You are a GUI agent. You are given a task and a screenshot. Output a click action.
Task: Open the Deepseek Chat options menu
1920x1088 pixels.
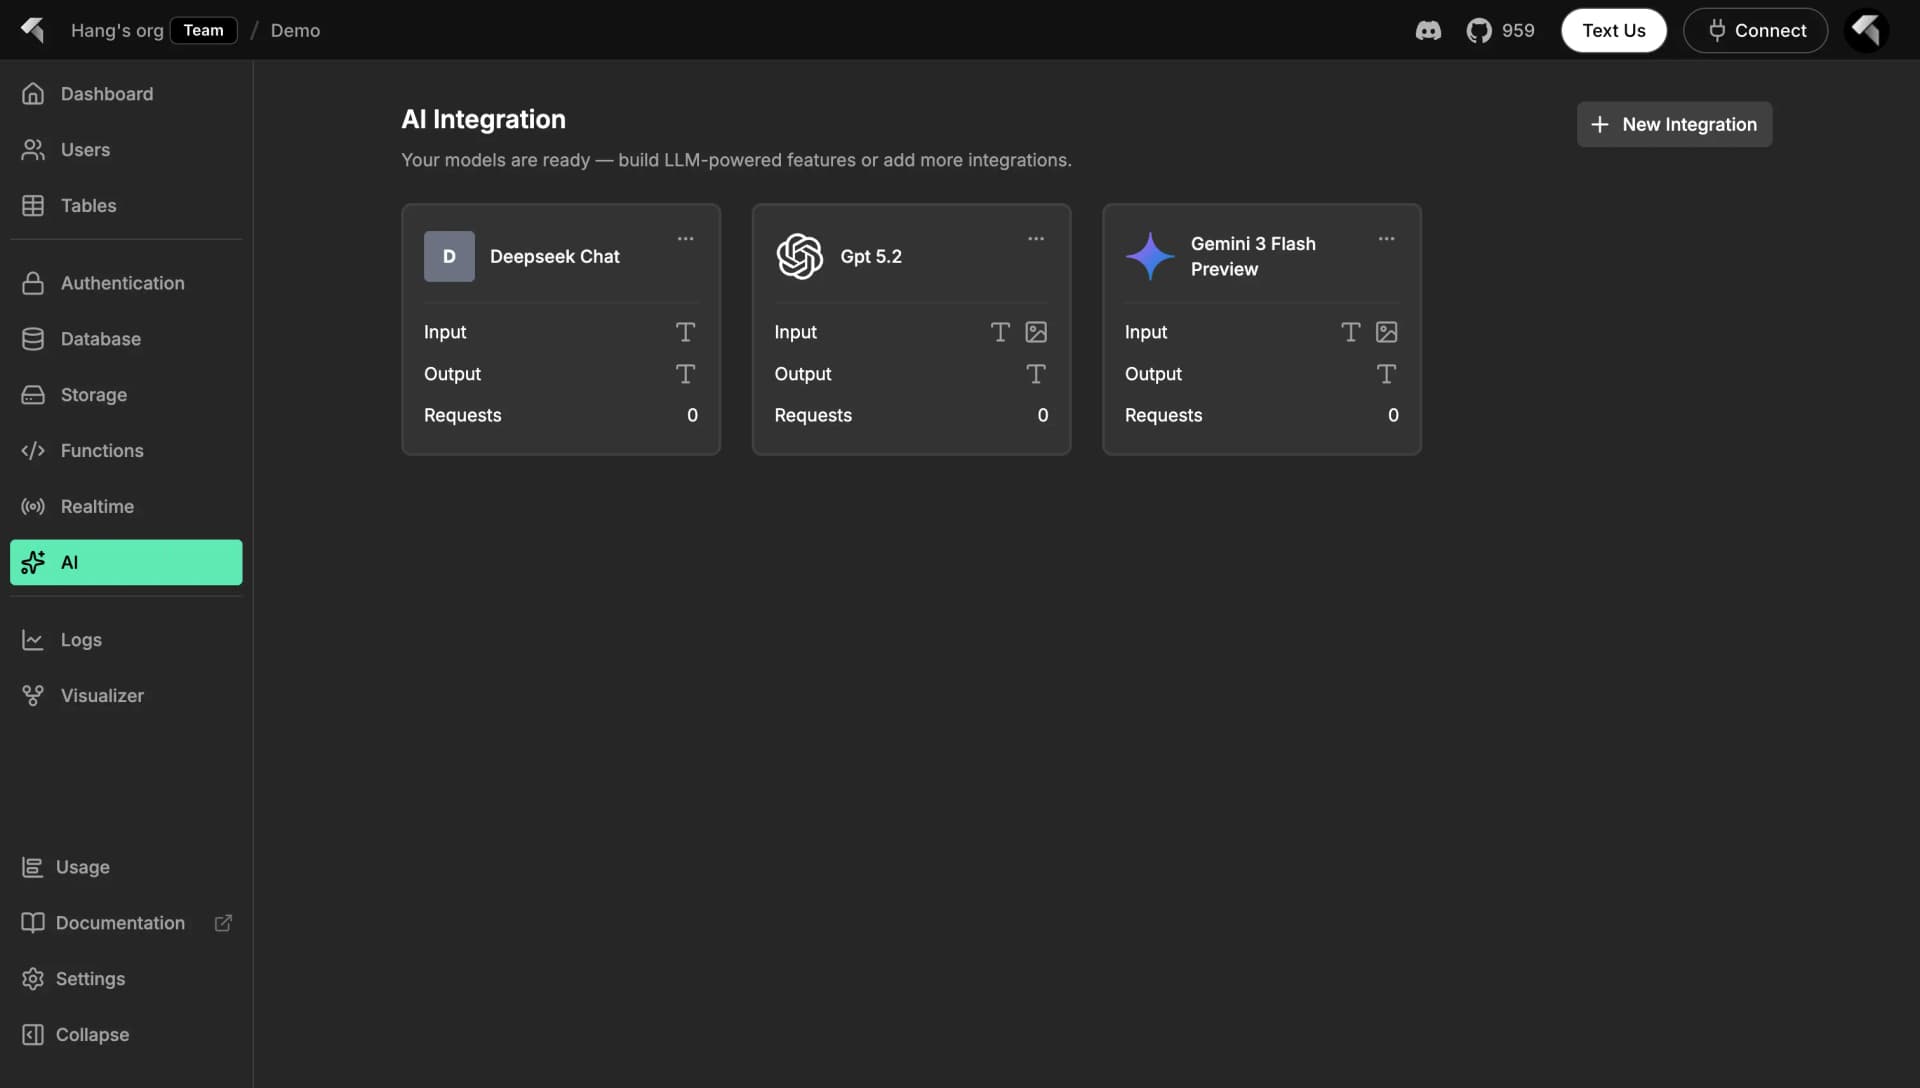[x=685, y=238]
